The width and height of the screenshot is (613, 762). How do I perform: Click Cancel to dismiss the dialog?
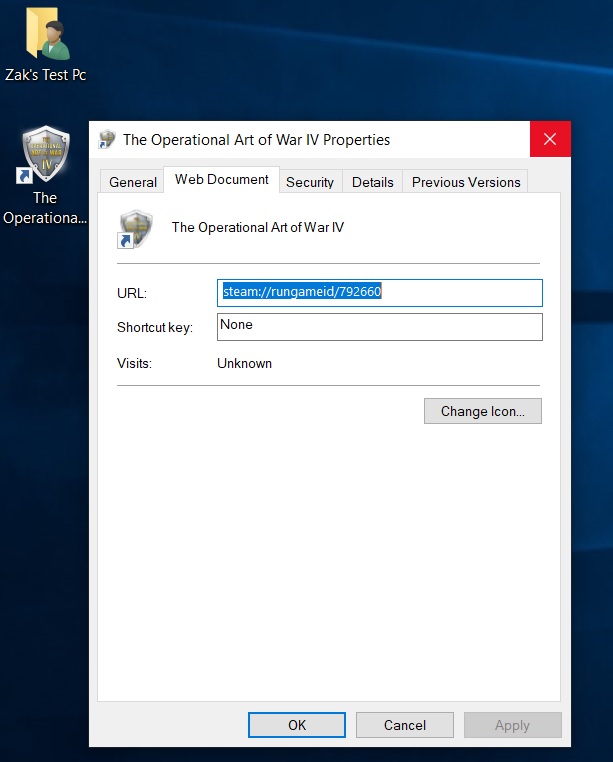(x=405, y=725)
